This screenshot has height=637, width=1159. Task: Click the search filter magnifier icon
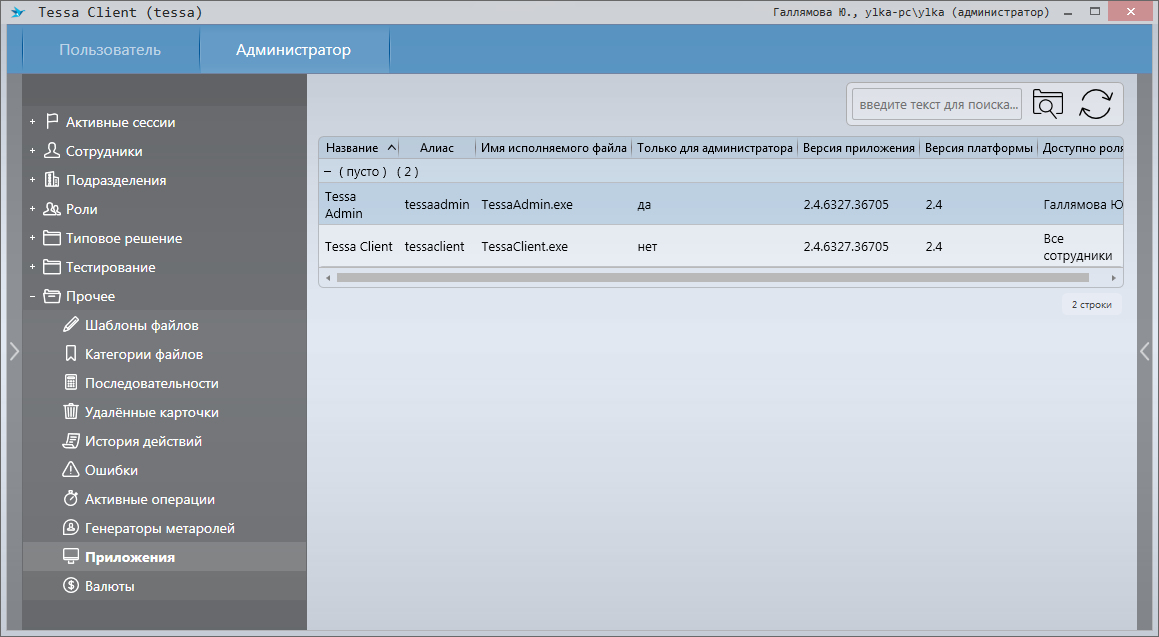1047,104
